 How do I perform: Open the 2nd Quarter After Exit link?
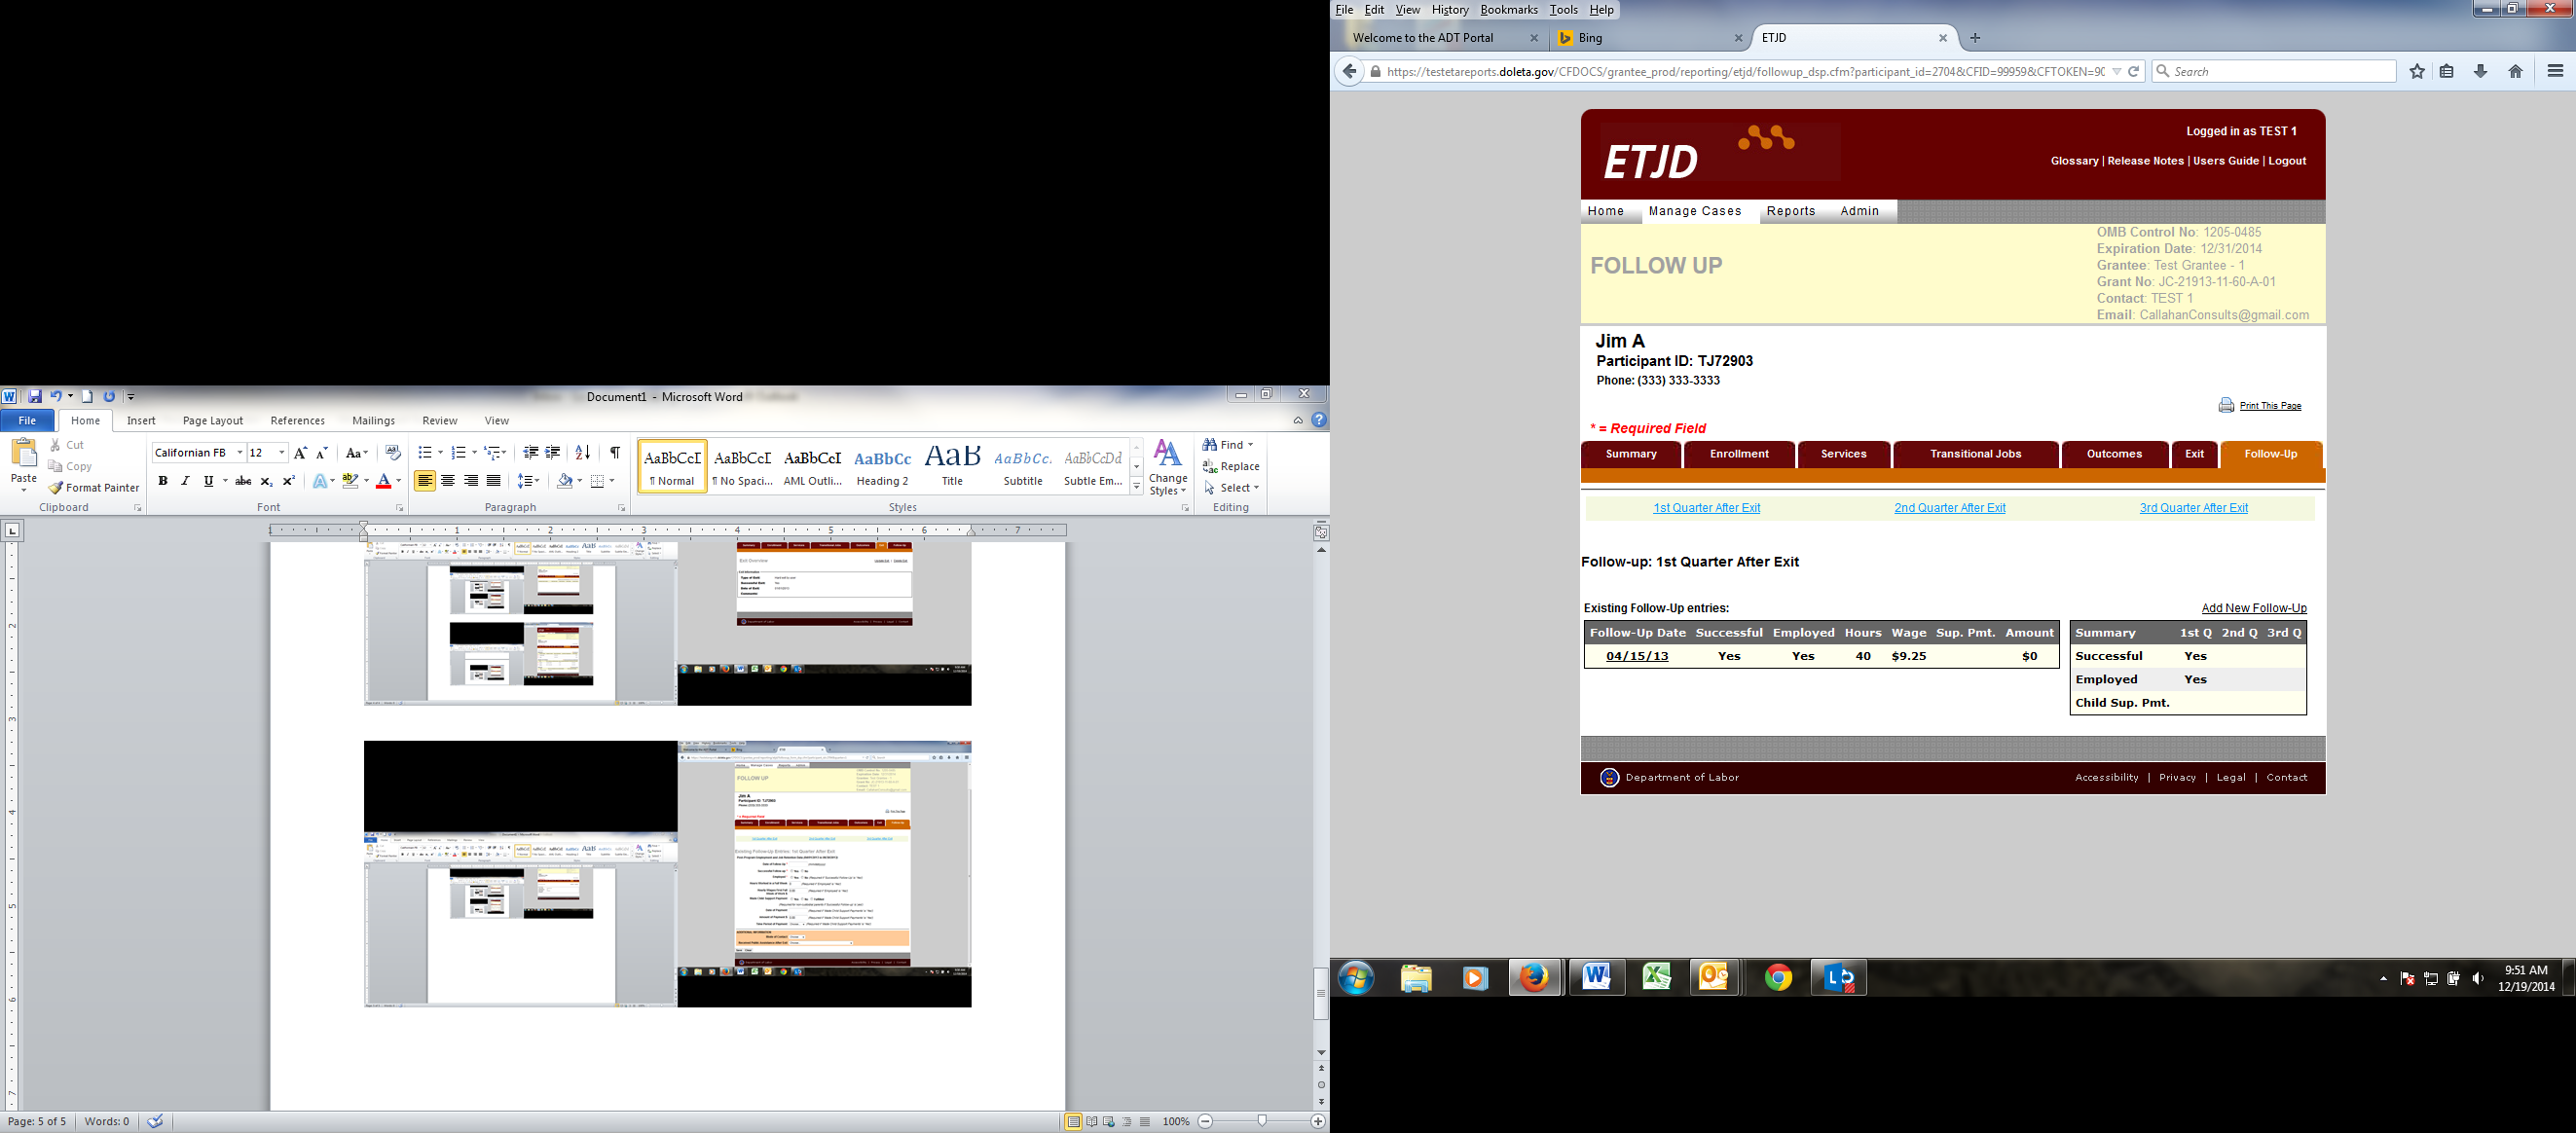(x=1949, y=508)
